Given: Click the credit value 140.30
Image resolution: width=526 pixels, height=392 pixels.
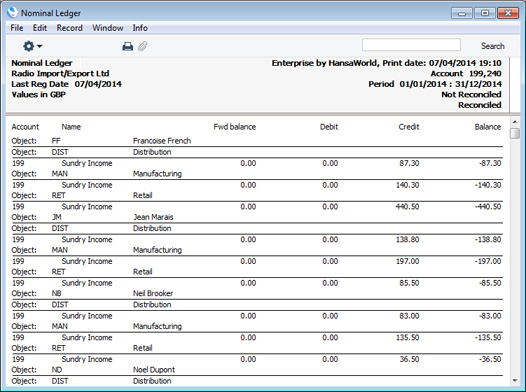Looking at the screenshot, I should (x=408, y=185).
